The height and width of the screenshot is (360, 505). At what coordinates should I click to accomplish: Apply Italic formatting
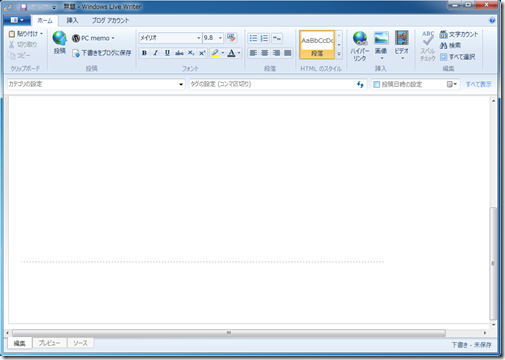tap(156, 53)
